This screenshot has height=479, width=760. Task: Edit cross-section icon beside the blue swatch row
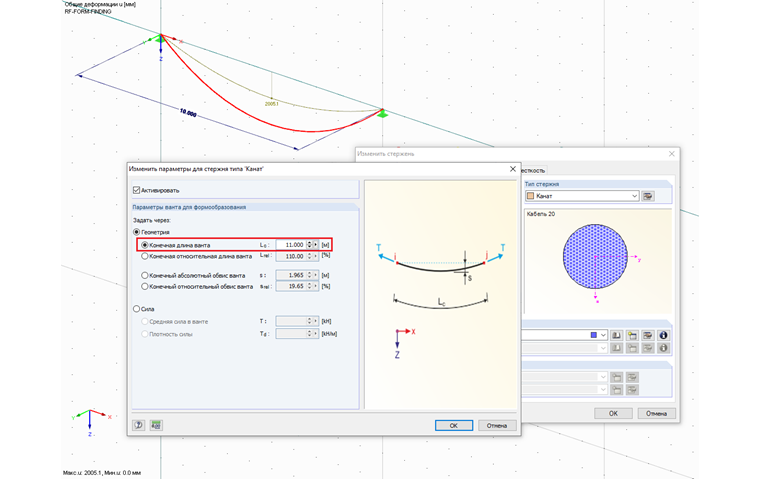[x=648, y=335]
